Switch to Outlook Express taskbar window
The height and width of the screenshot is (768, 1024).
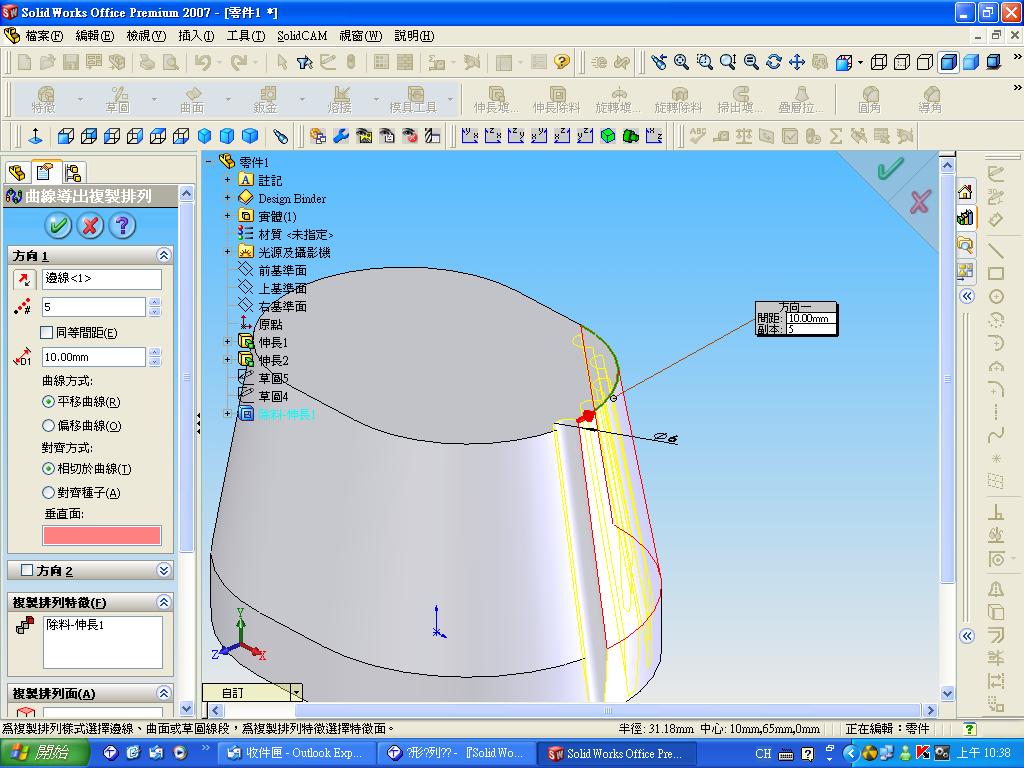296,754
